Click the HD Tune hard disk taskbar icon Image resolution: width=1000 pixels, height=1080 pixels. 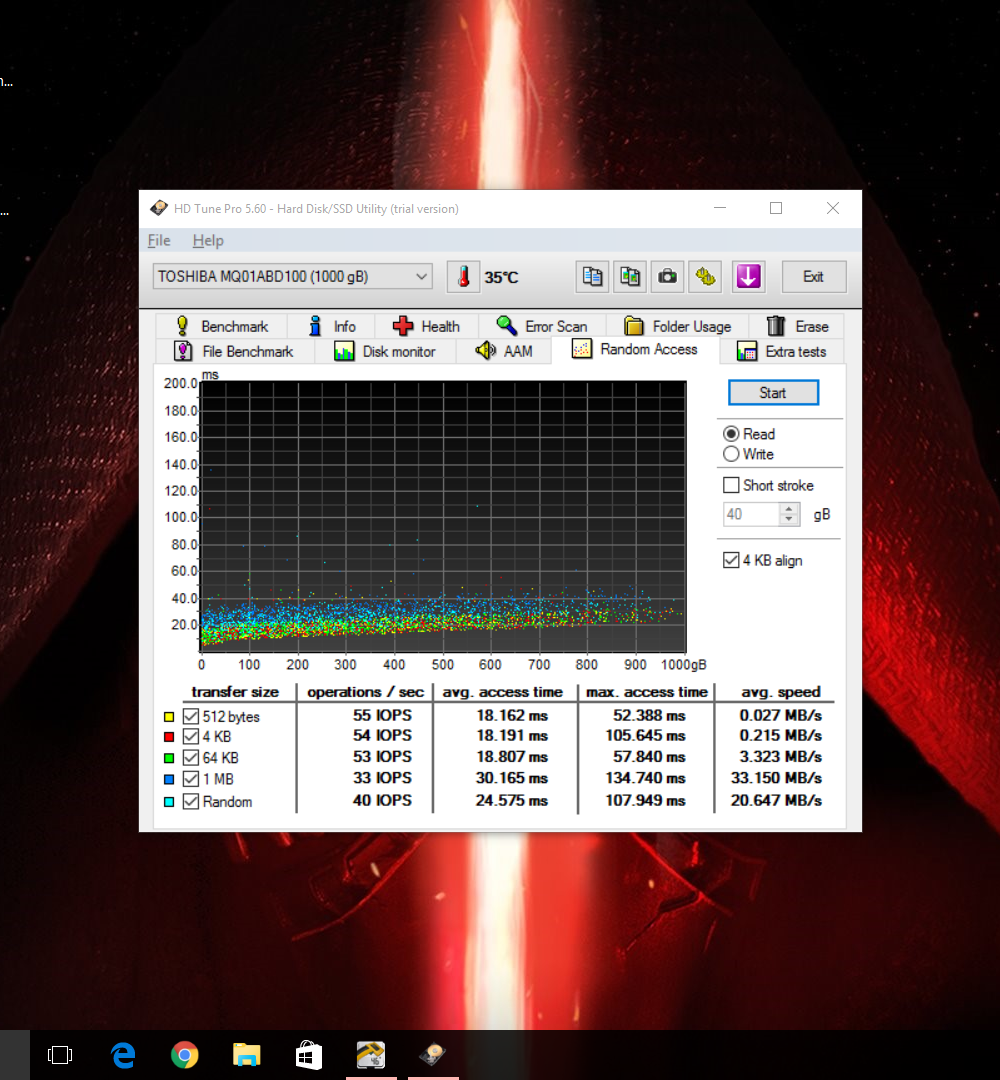click(433, 1055)
